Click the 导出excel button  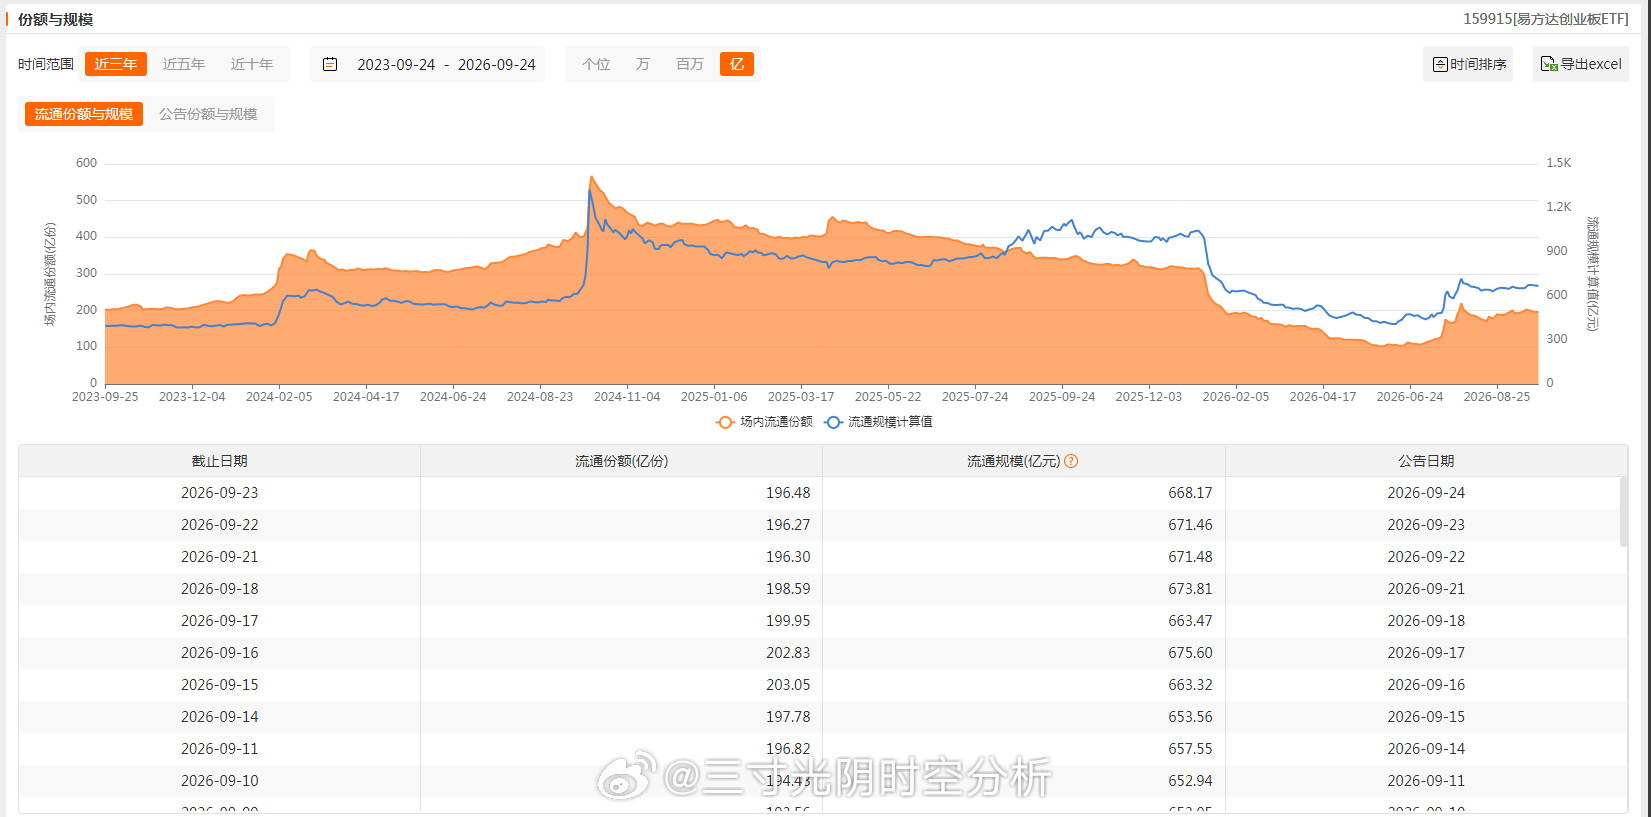[1581, 64]
